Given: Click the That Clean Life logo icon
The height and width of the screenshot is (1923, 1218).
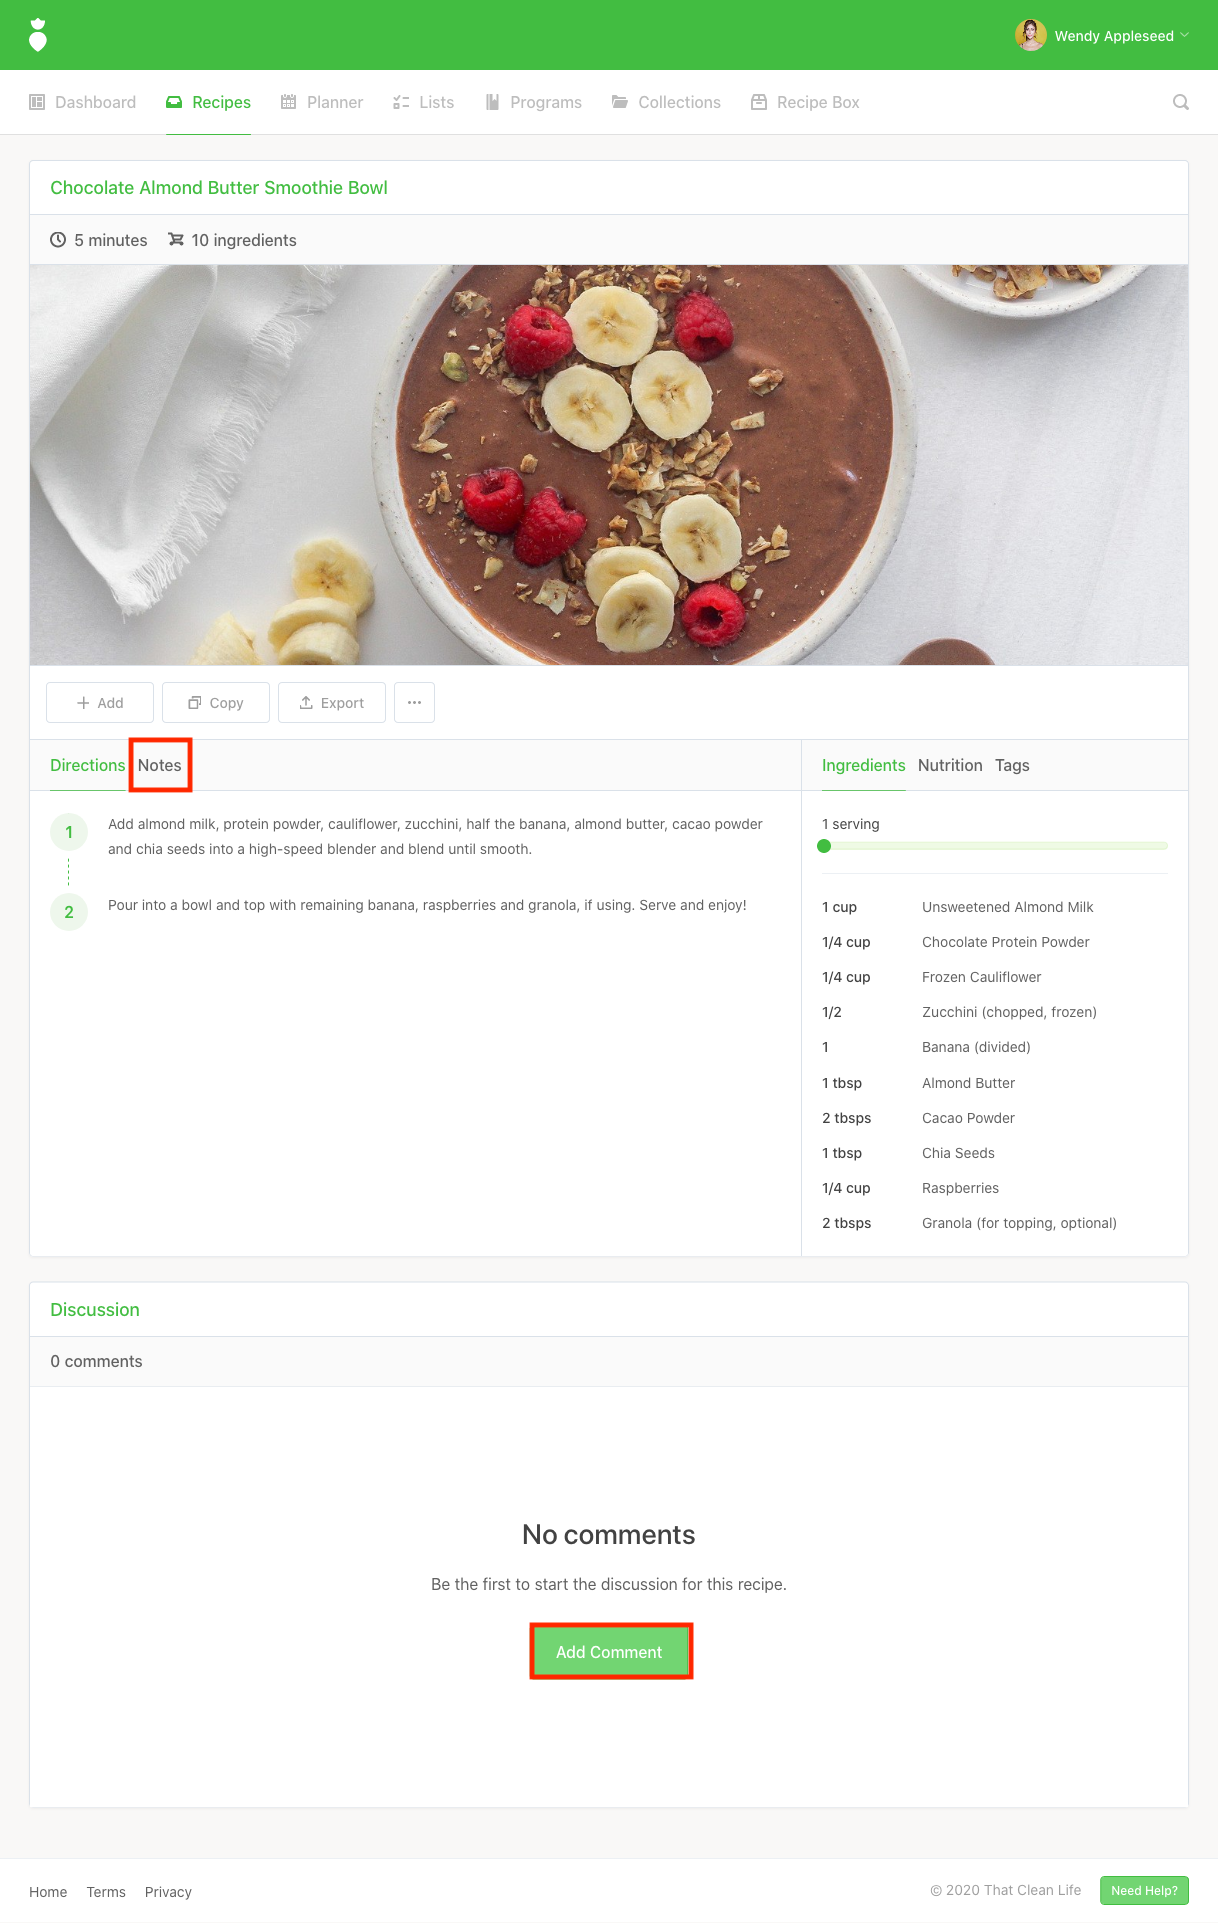Looking at the screenshot, I should pos(38,35).
